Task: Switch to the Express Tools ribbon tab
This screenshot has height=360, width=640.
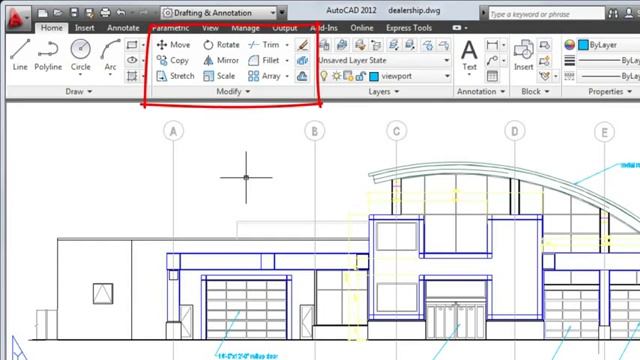Action: (409, 28)
